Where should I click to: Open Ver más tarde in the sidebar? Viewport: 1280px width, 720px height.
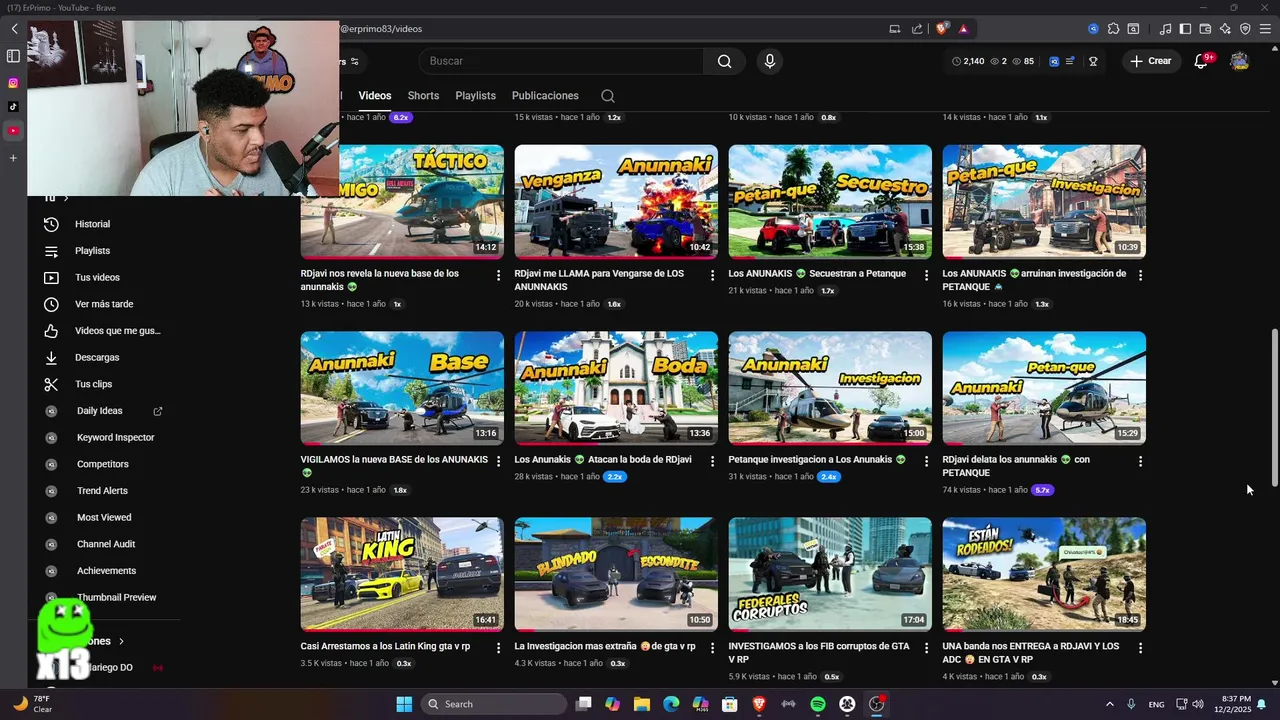(105, 304)
